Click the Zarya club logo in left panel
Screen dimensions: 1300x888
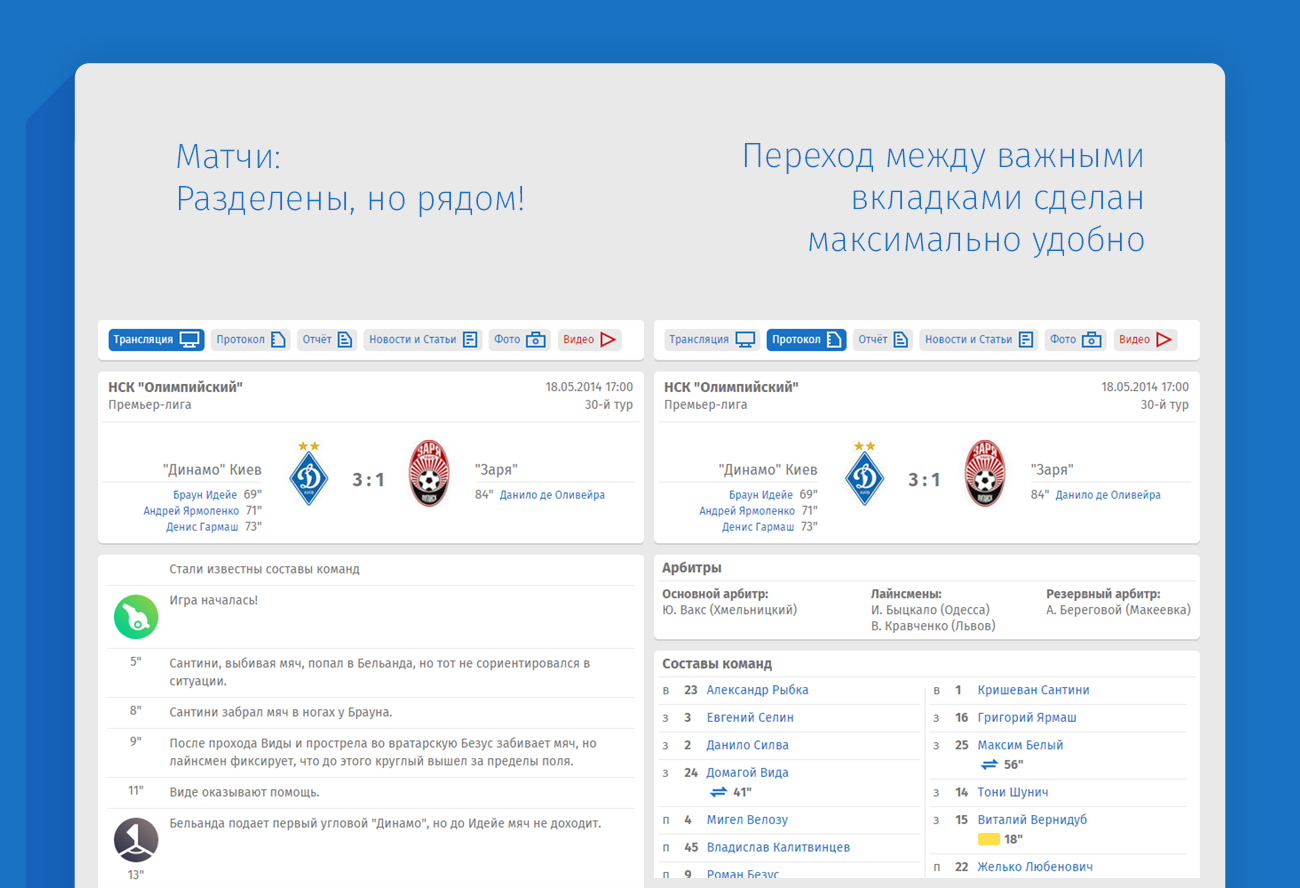429,474
